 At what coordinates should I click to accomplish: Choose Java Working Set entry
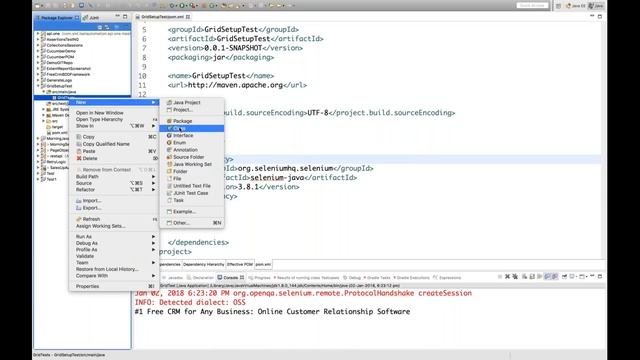coord(191,164)
